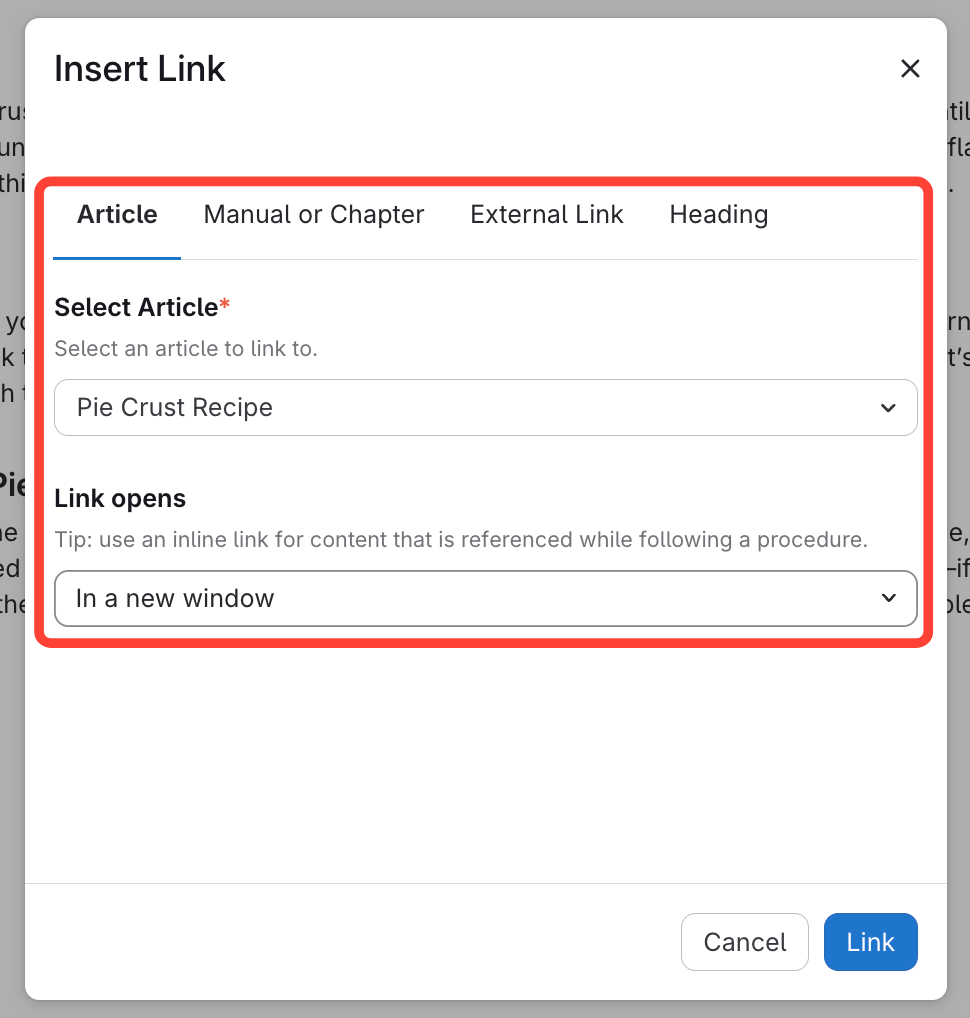Screen dimensions: 970x1018
Task: Click the red required asterisk after Select Article
Action: click(225, 307)
